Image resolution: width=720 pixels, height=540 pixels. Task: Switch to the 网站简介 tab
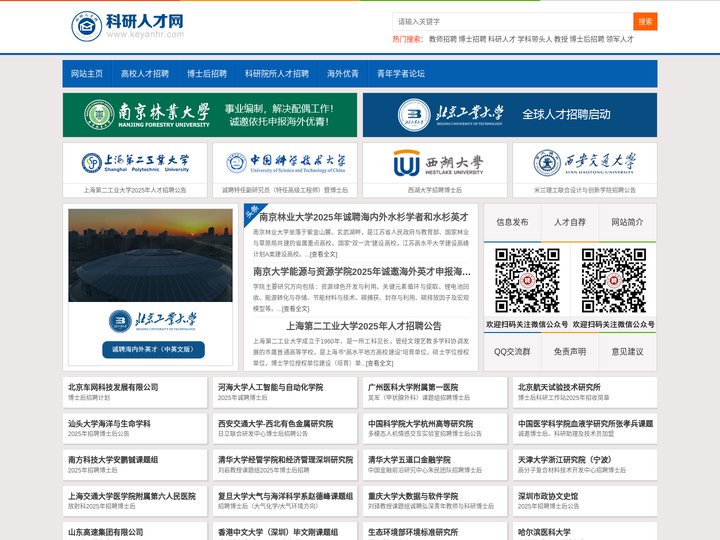627,222
